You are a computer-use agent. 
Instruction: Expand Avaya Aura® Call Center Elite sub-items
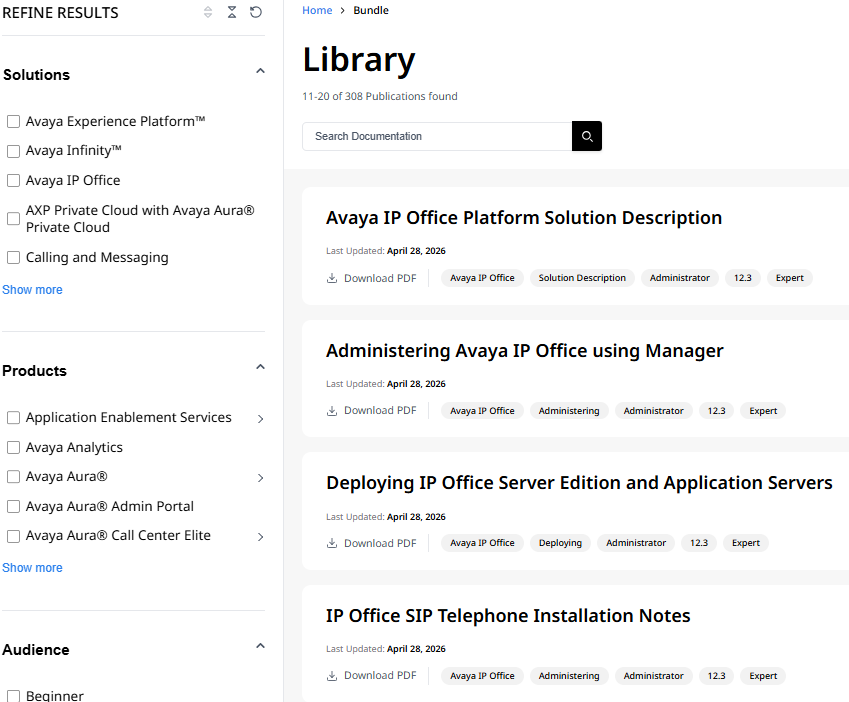tap(260, 536)
